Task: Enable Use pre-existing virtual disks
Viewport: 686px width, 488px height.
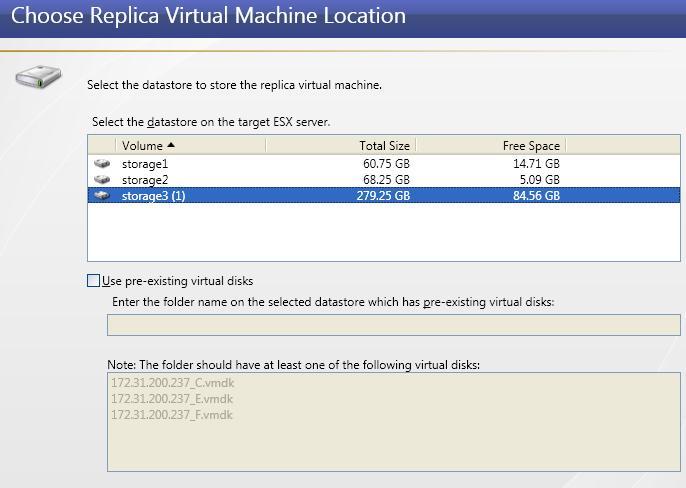Action: [93, 281]
